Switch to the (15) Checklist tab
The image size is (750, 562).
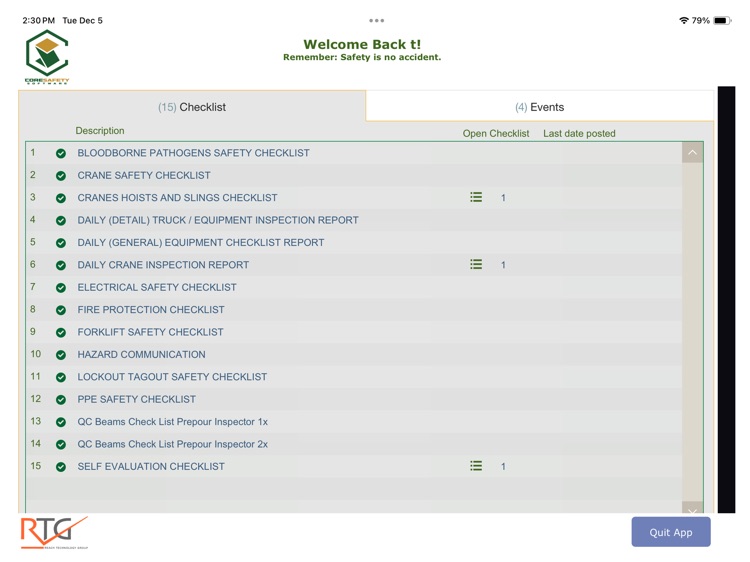coord(192,107)
